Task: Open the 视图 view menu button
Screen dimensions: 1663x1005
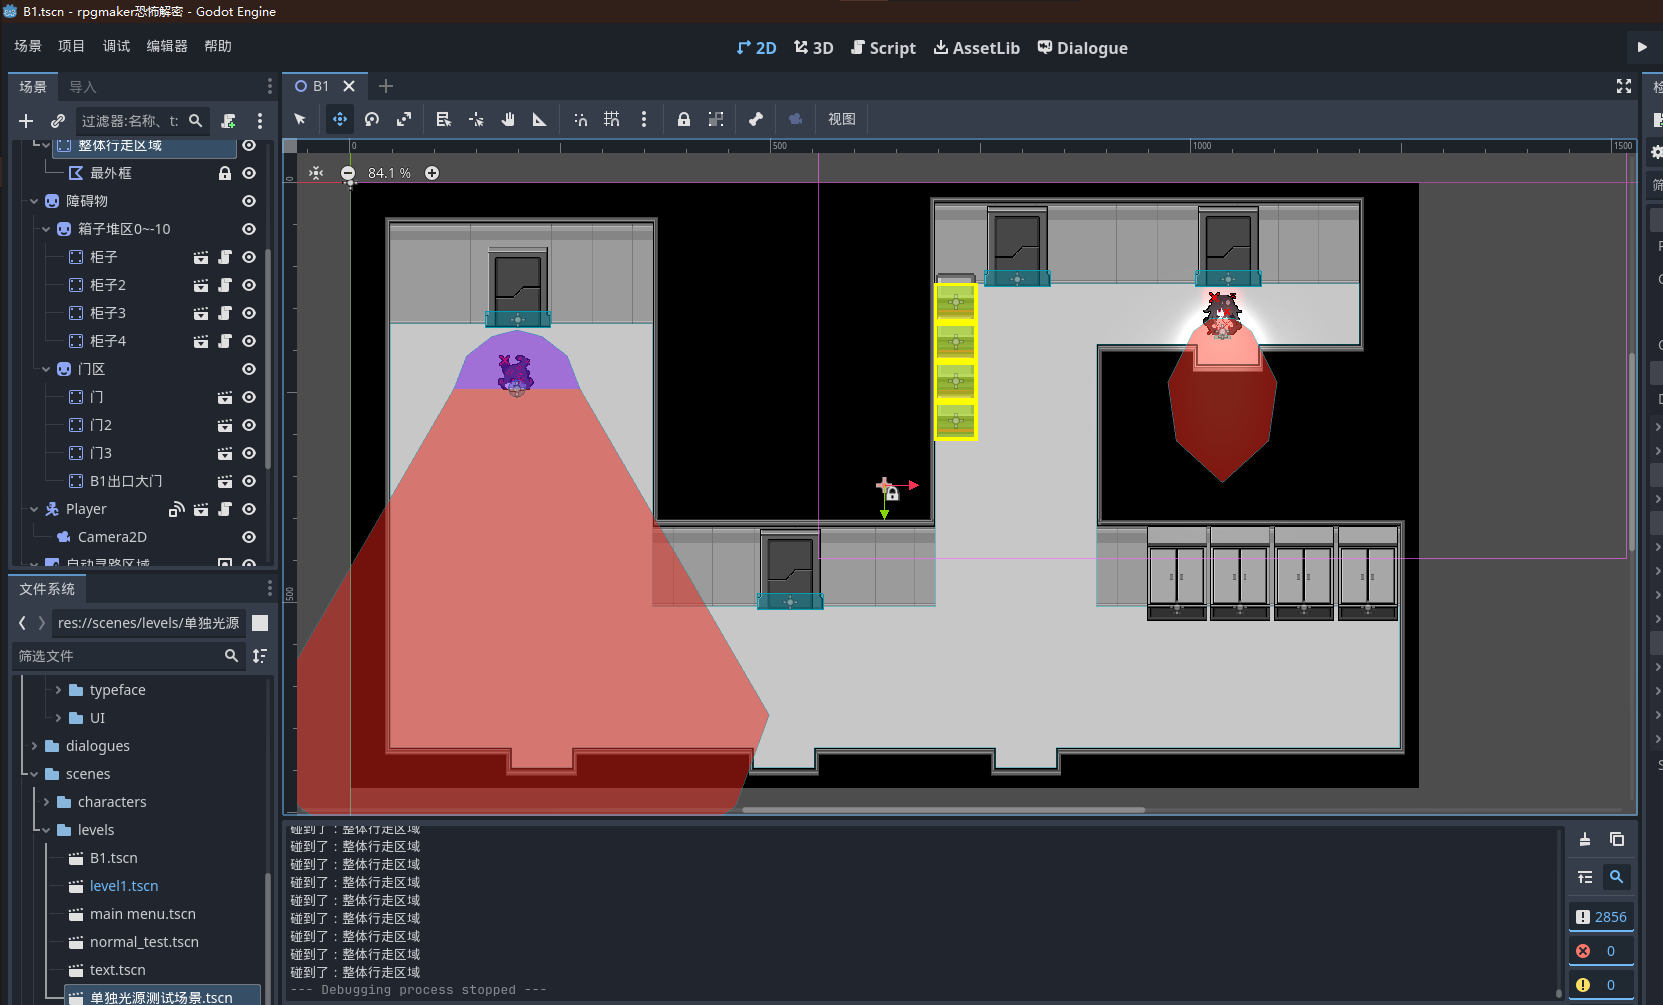Action: tap(842, 119)
